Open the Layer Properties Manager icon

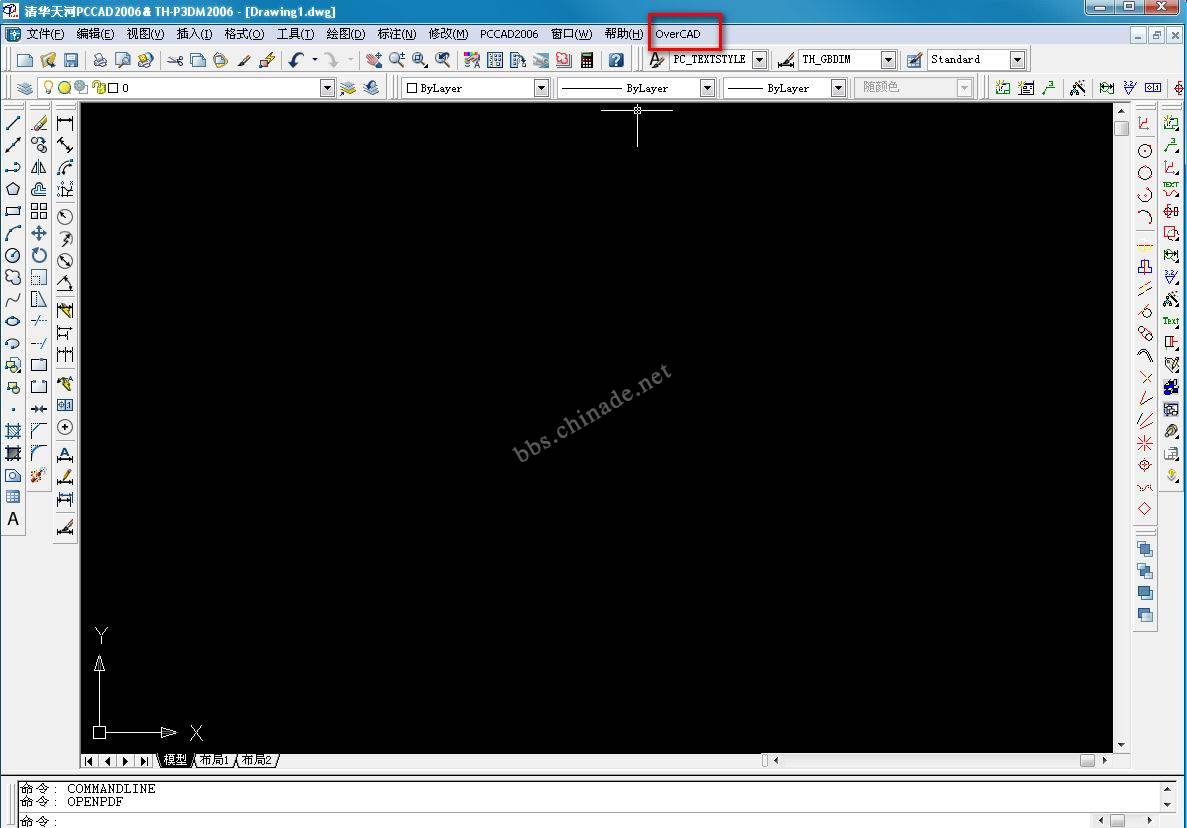pos(24,88)
